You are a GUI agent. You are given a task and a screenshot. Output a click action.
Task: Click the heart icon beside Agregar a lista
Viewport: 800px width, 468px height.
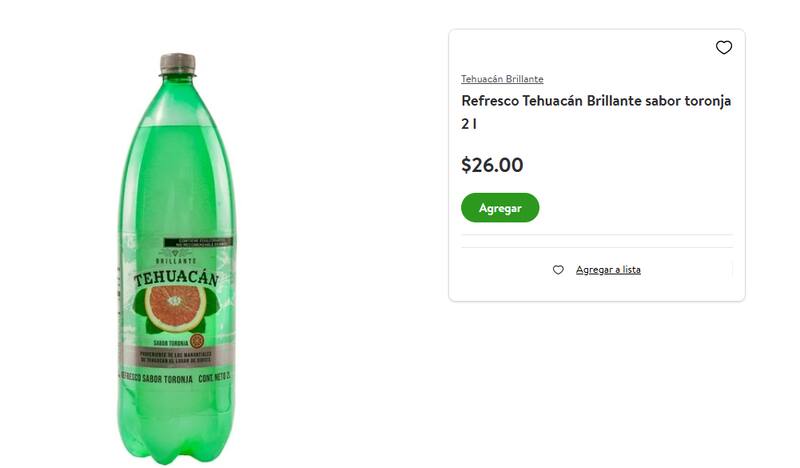(558, 270)
